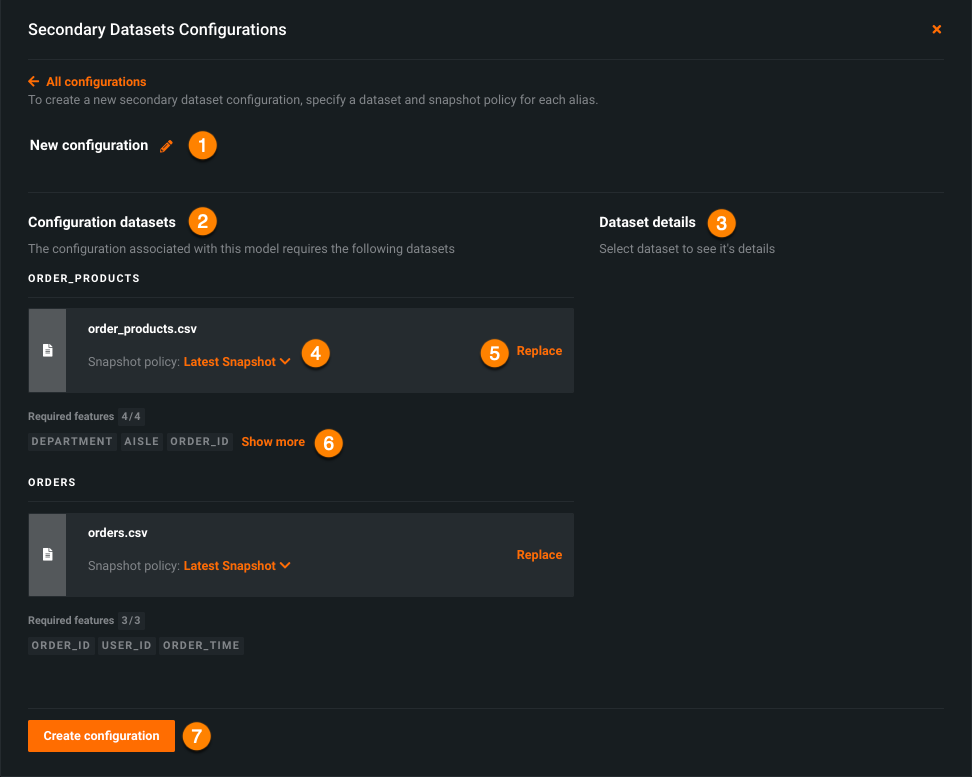The image size is (972, 777).
Task: Open Latest Snapshot dropdown for orders.csv
Action: (237, 566)
